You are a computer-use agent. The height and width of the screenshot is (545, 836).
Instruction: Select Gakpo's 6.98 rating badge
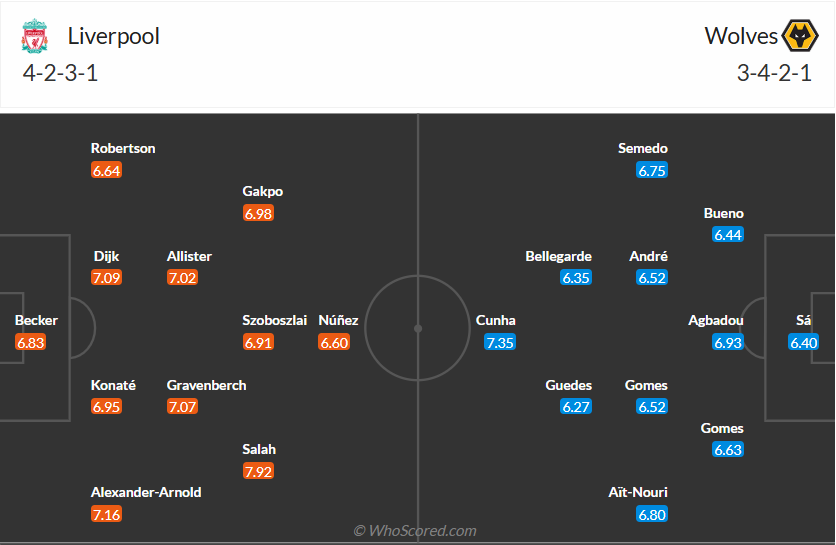(258, 213)
